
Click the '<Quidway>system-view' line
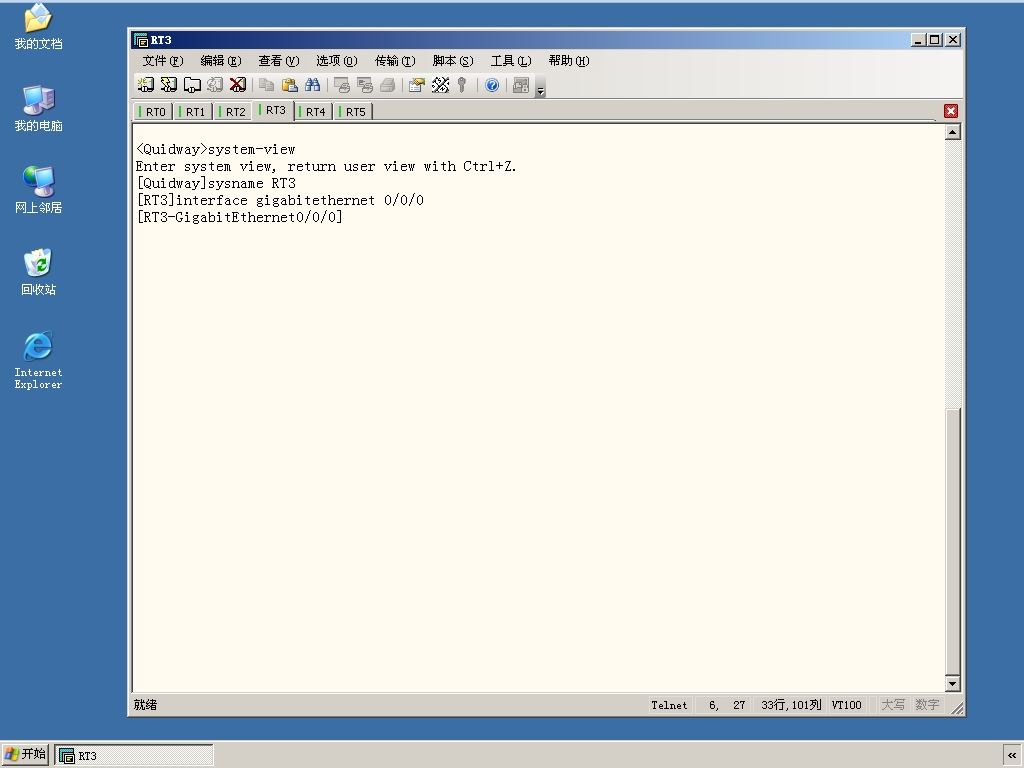[216, 149]
